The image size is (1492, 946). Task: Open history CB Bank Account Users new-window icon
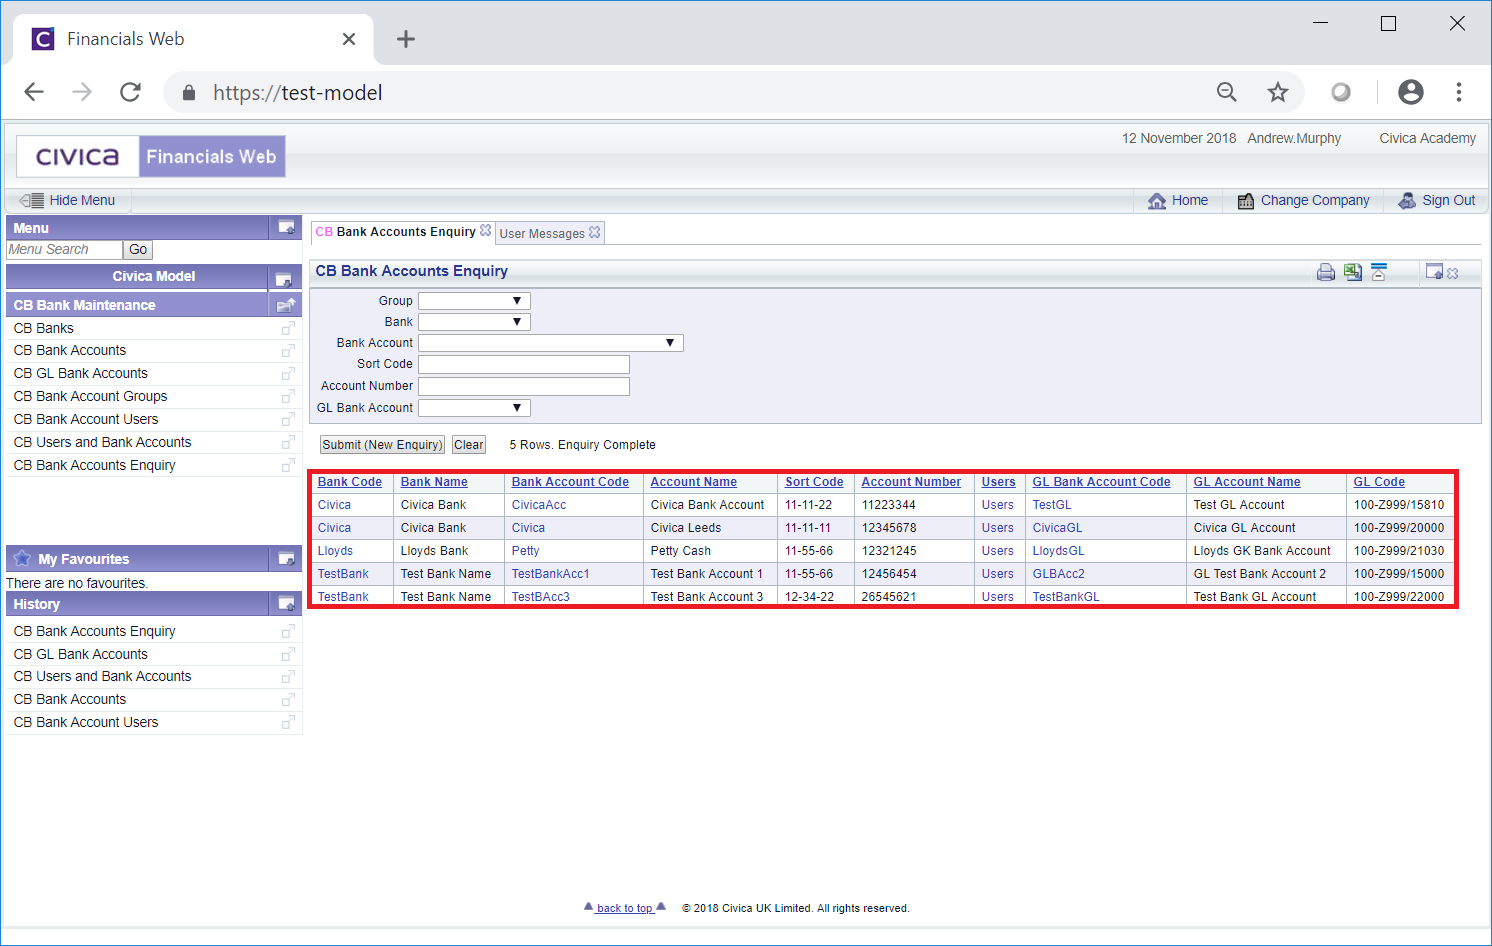[x=288, y=723]
